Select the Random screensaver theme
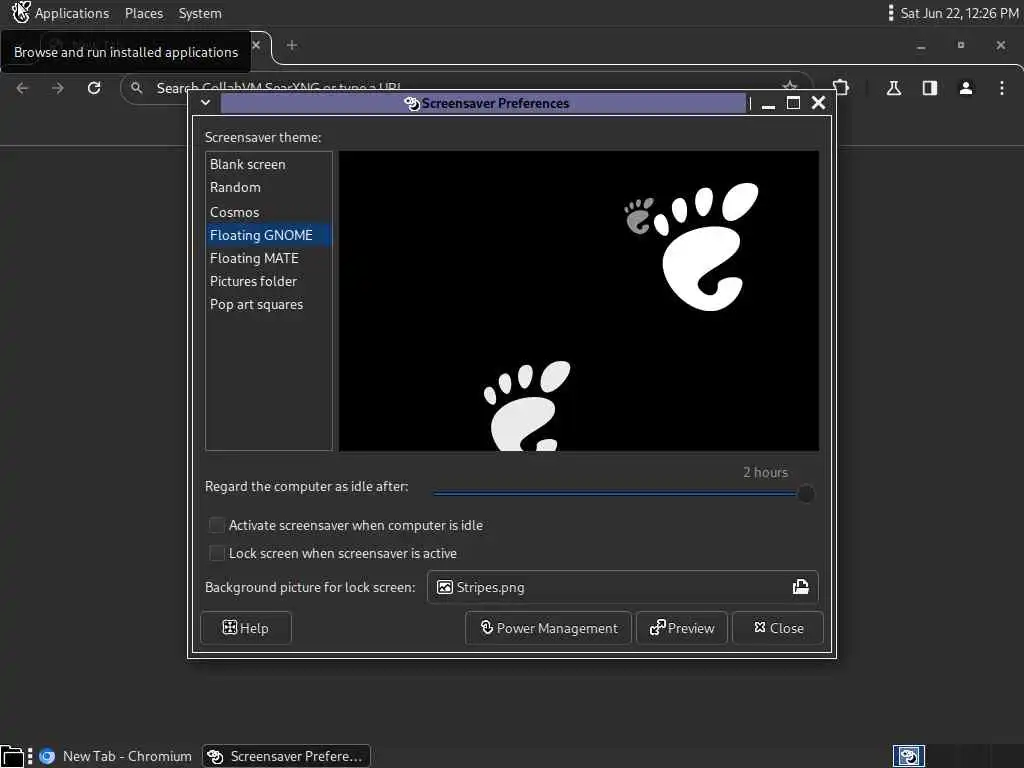Screen dimensions: 1024x768 [x=268, y=187]
